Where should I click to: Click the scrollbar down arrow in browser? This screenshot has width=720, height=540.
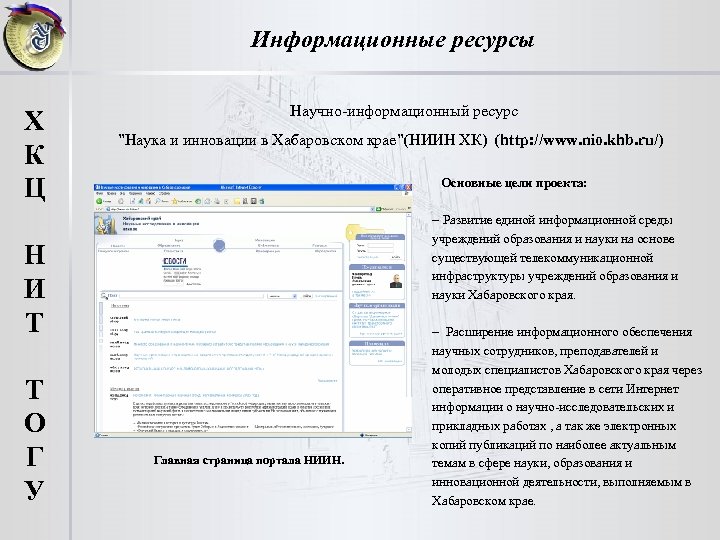pos(409,429)
